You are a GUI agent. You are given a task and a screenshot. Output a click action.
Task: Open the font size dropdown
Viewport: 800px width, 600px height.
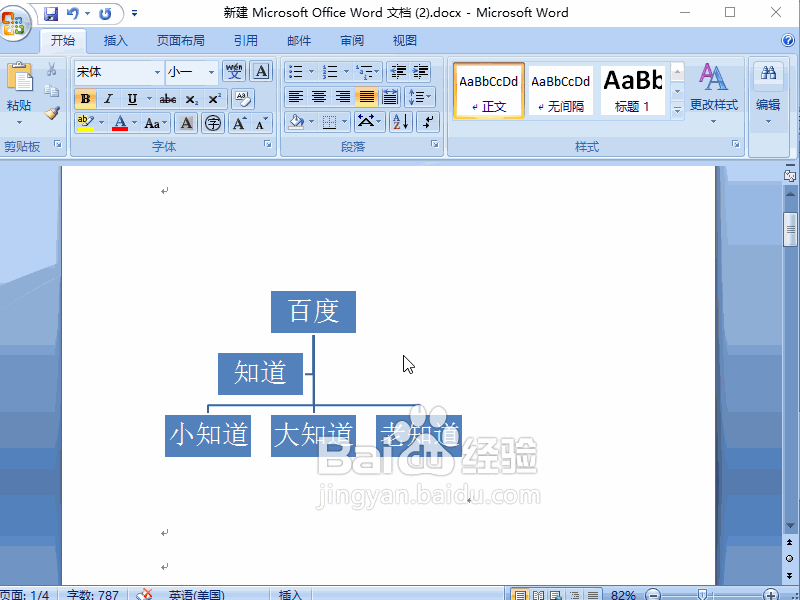click(x=211, y=72)
